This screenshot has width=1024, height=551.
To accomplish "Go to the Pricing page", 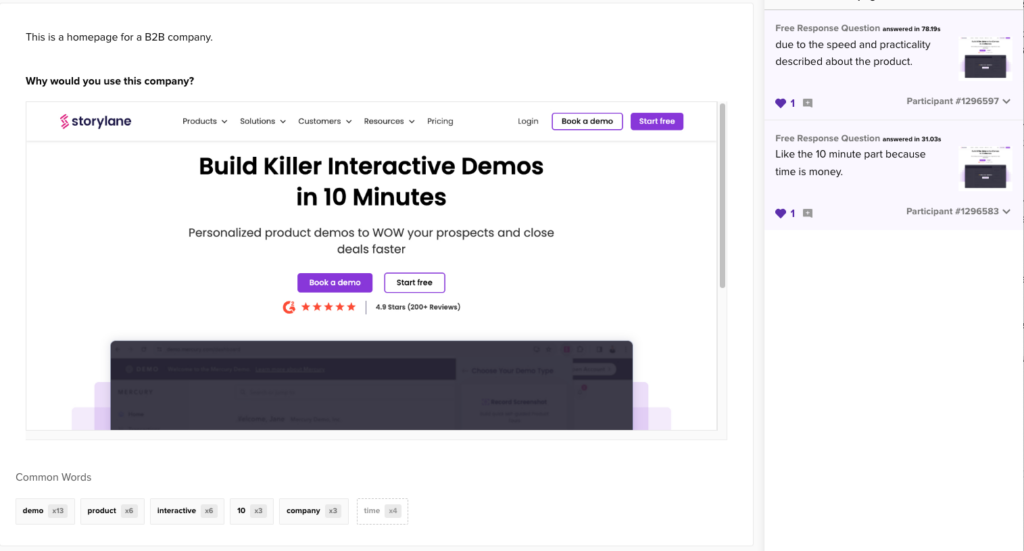I will pos(440,121).
